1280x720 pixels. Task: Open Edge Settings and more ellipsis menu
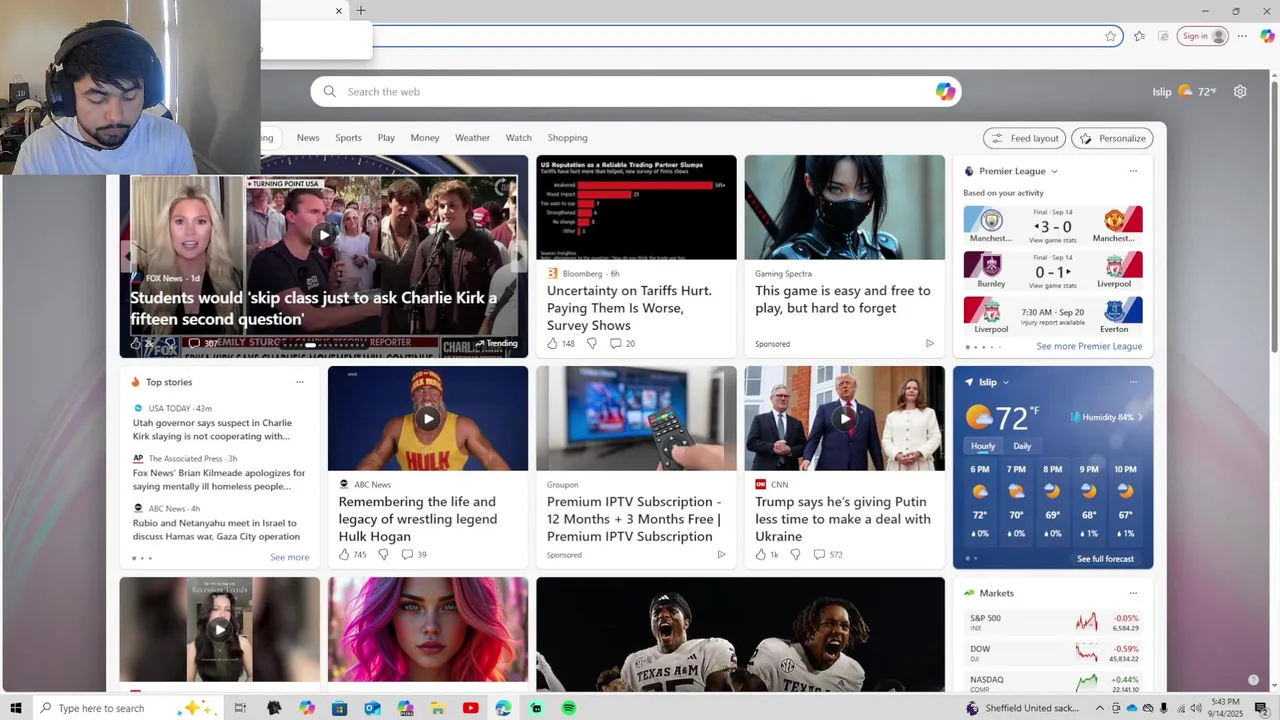(x=1242, y=36)
